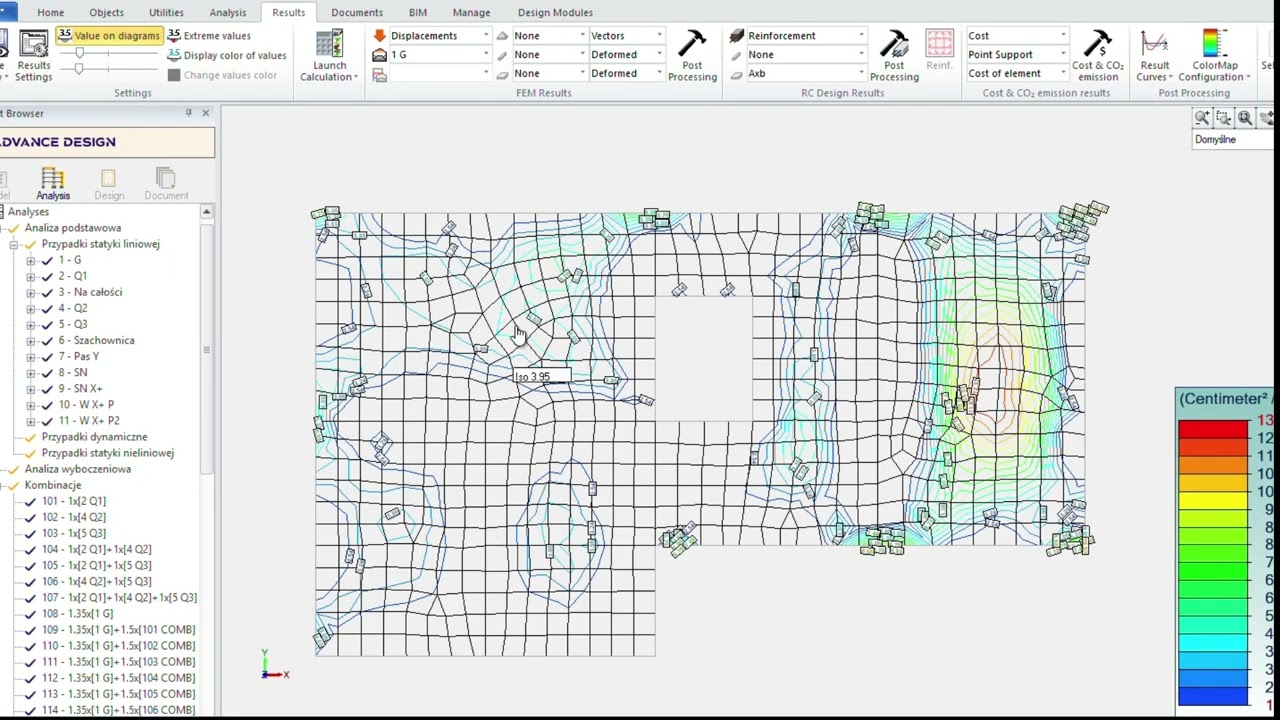
Task: Select Kombinacje tree item
Action: [x=53, y=485]
